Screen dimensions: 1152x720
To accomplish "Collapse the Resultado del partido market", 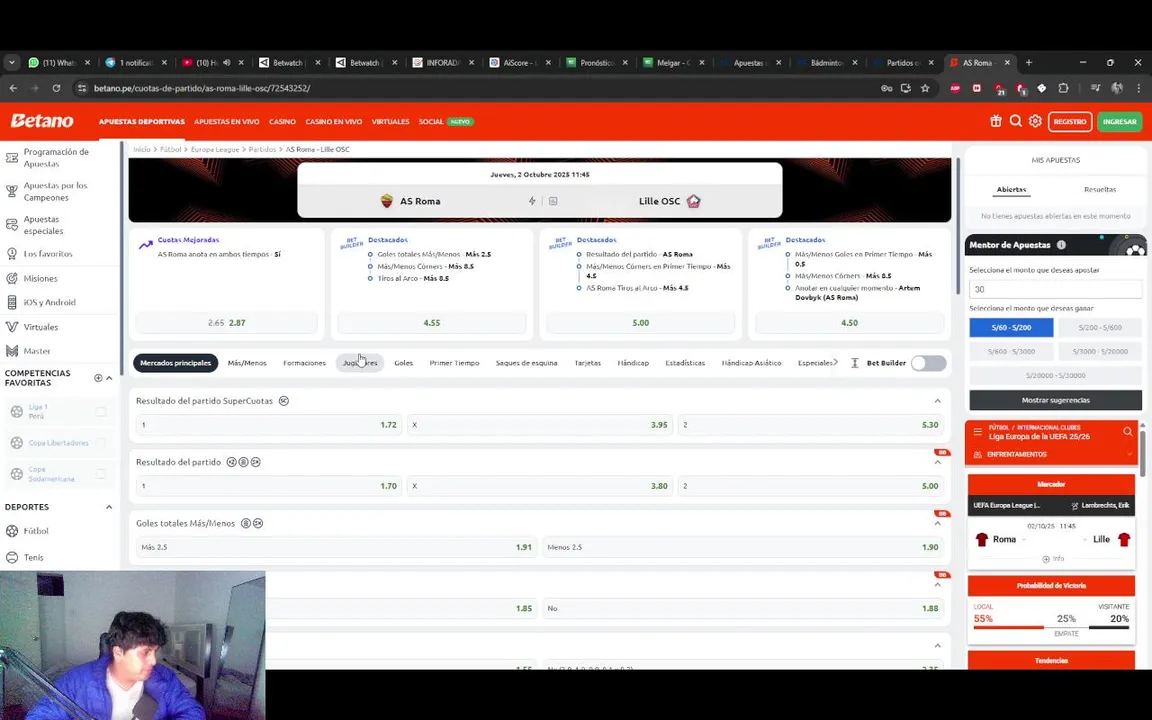I will click(937, 462).
